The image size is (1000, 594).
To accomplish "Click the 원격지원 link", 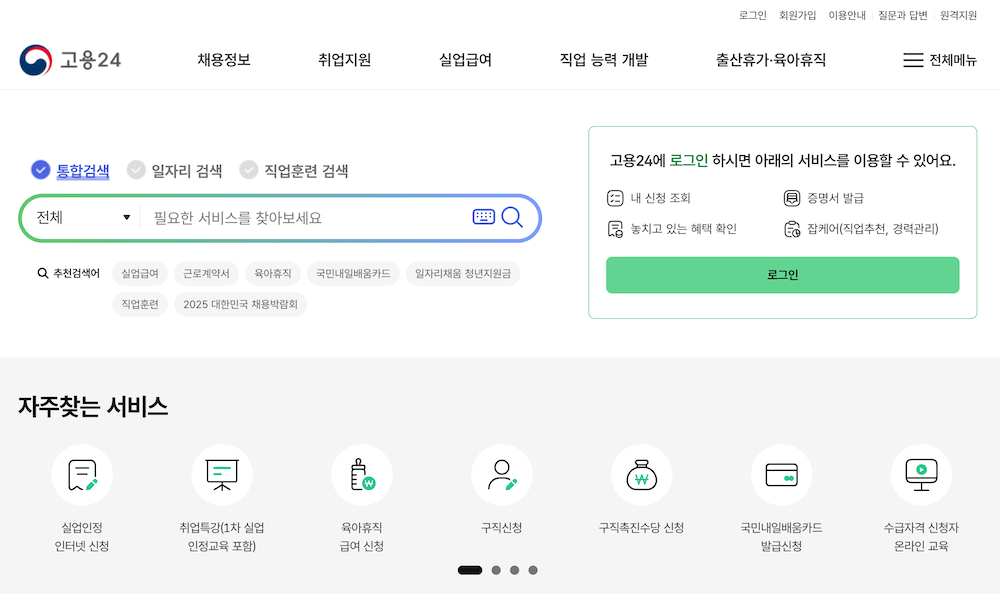I will coord(958,15).
